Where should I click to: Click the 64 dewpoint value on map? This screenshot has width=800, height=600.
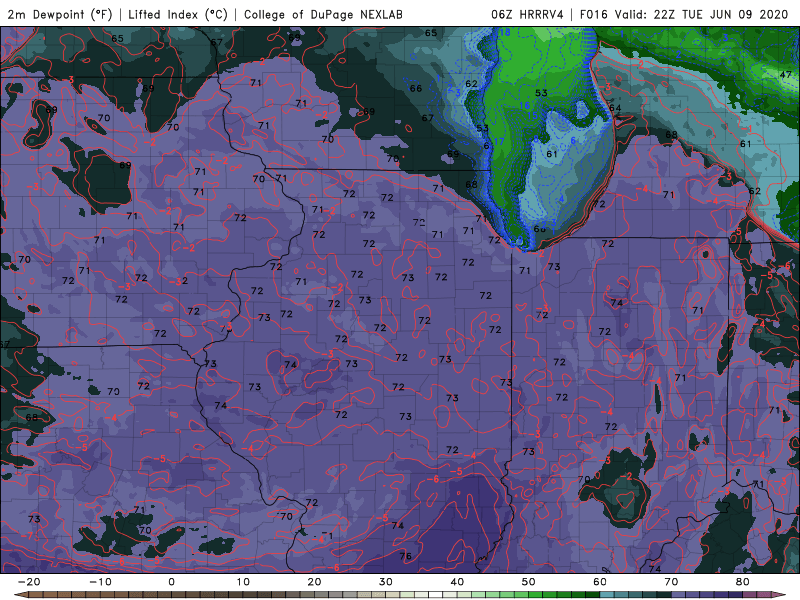coord(615,108)
